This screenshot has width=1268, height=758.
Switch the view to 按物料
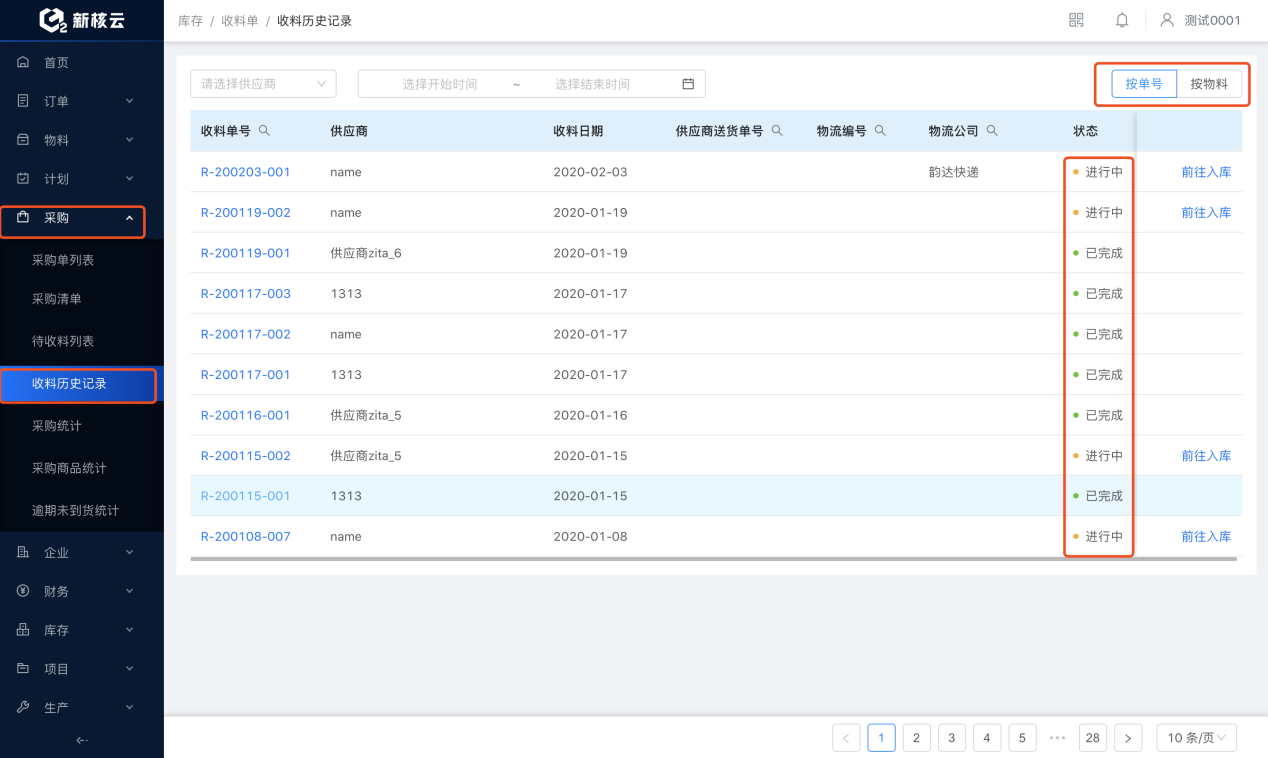pyautogui.click(x=1209, y=84)
